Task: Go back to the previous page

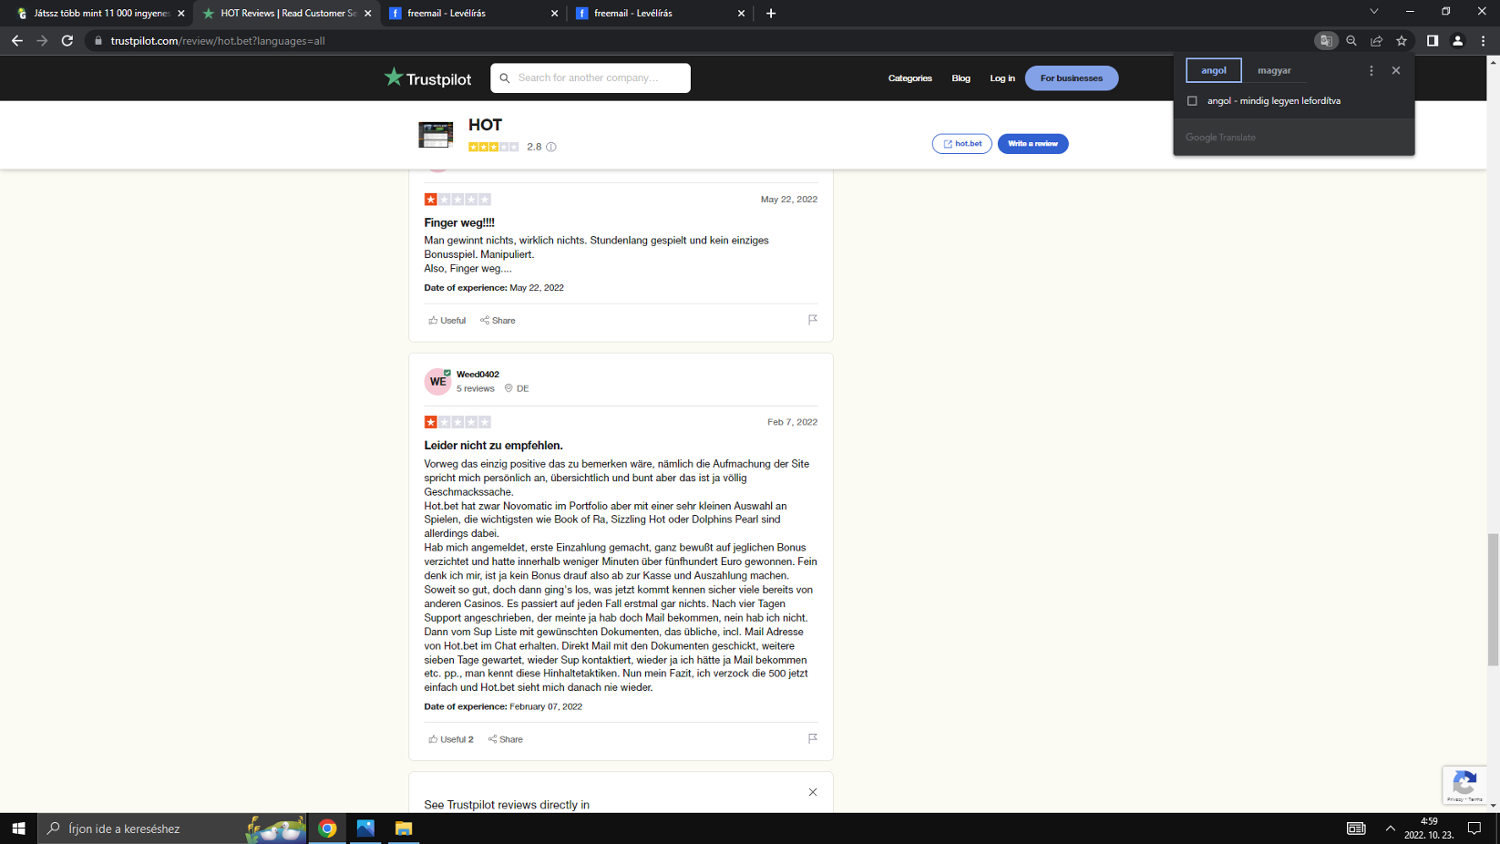Action: [17, 41]
